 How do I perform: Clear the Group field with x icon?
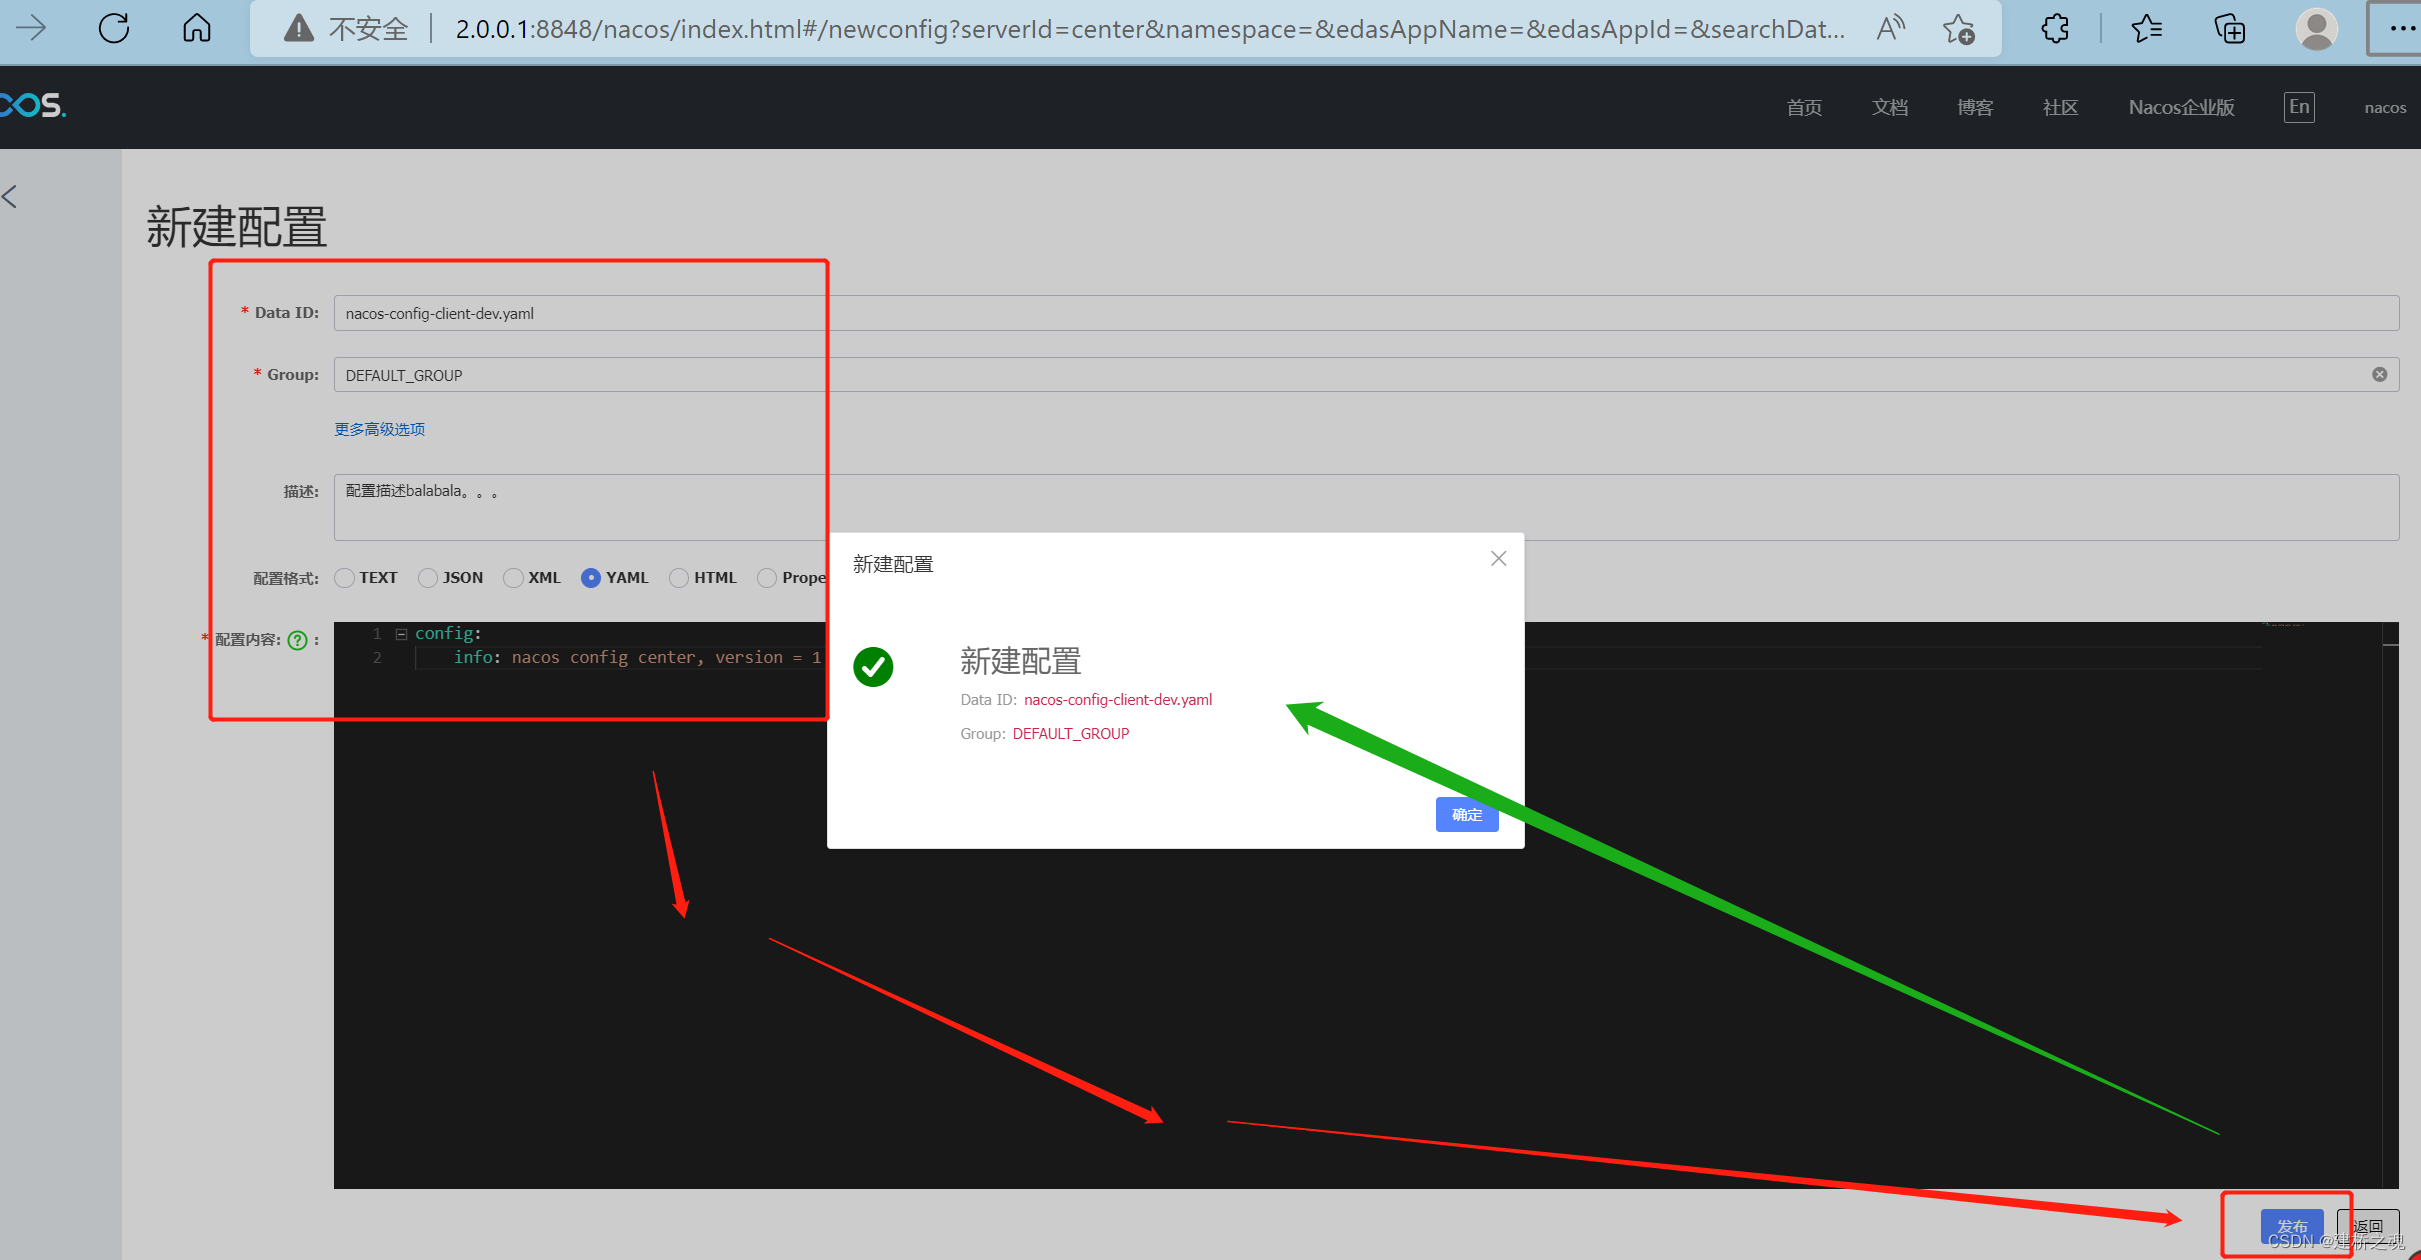point(2380,374)
